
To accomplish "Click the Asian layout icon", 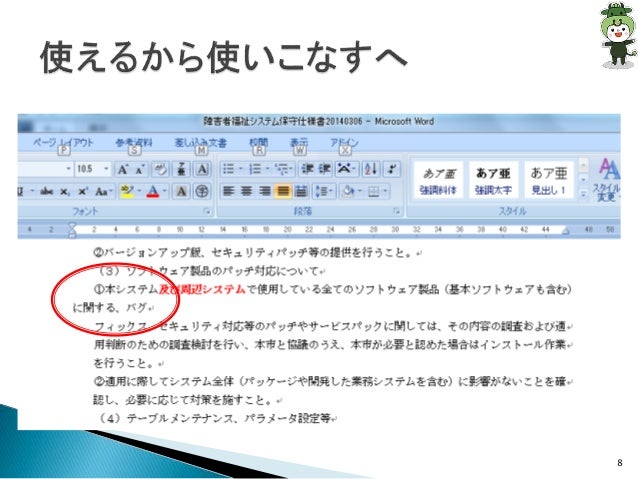I will point(345,169).
